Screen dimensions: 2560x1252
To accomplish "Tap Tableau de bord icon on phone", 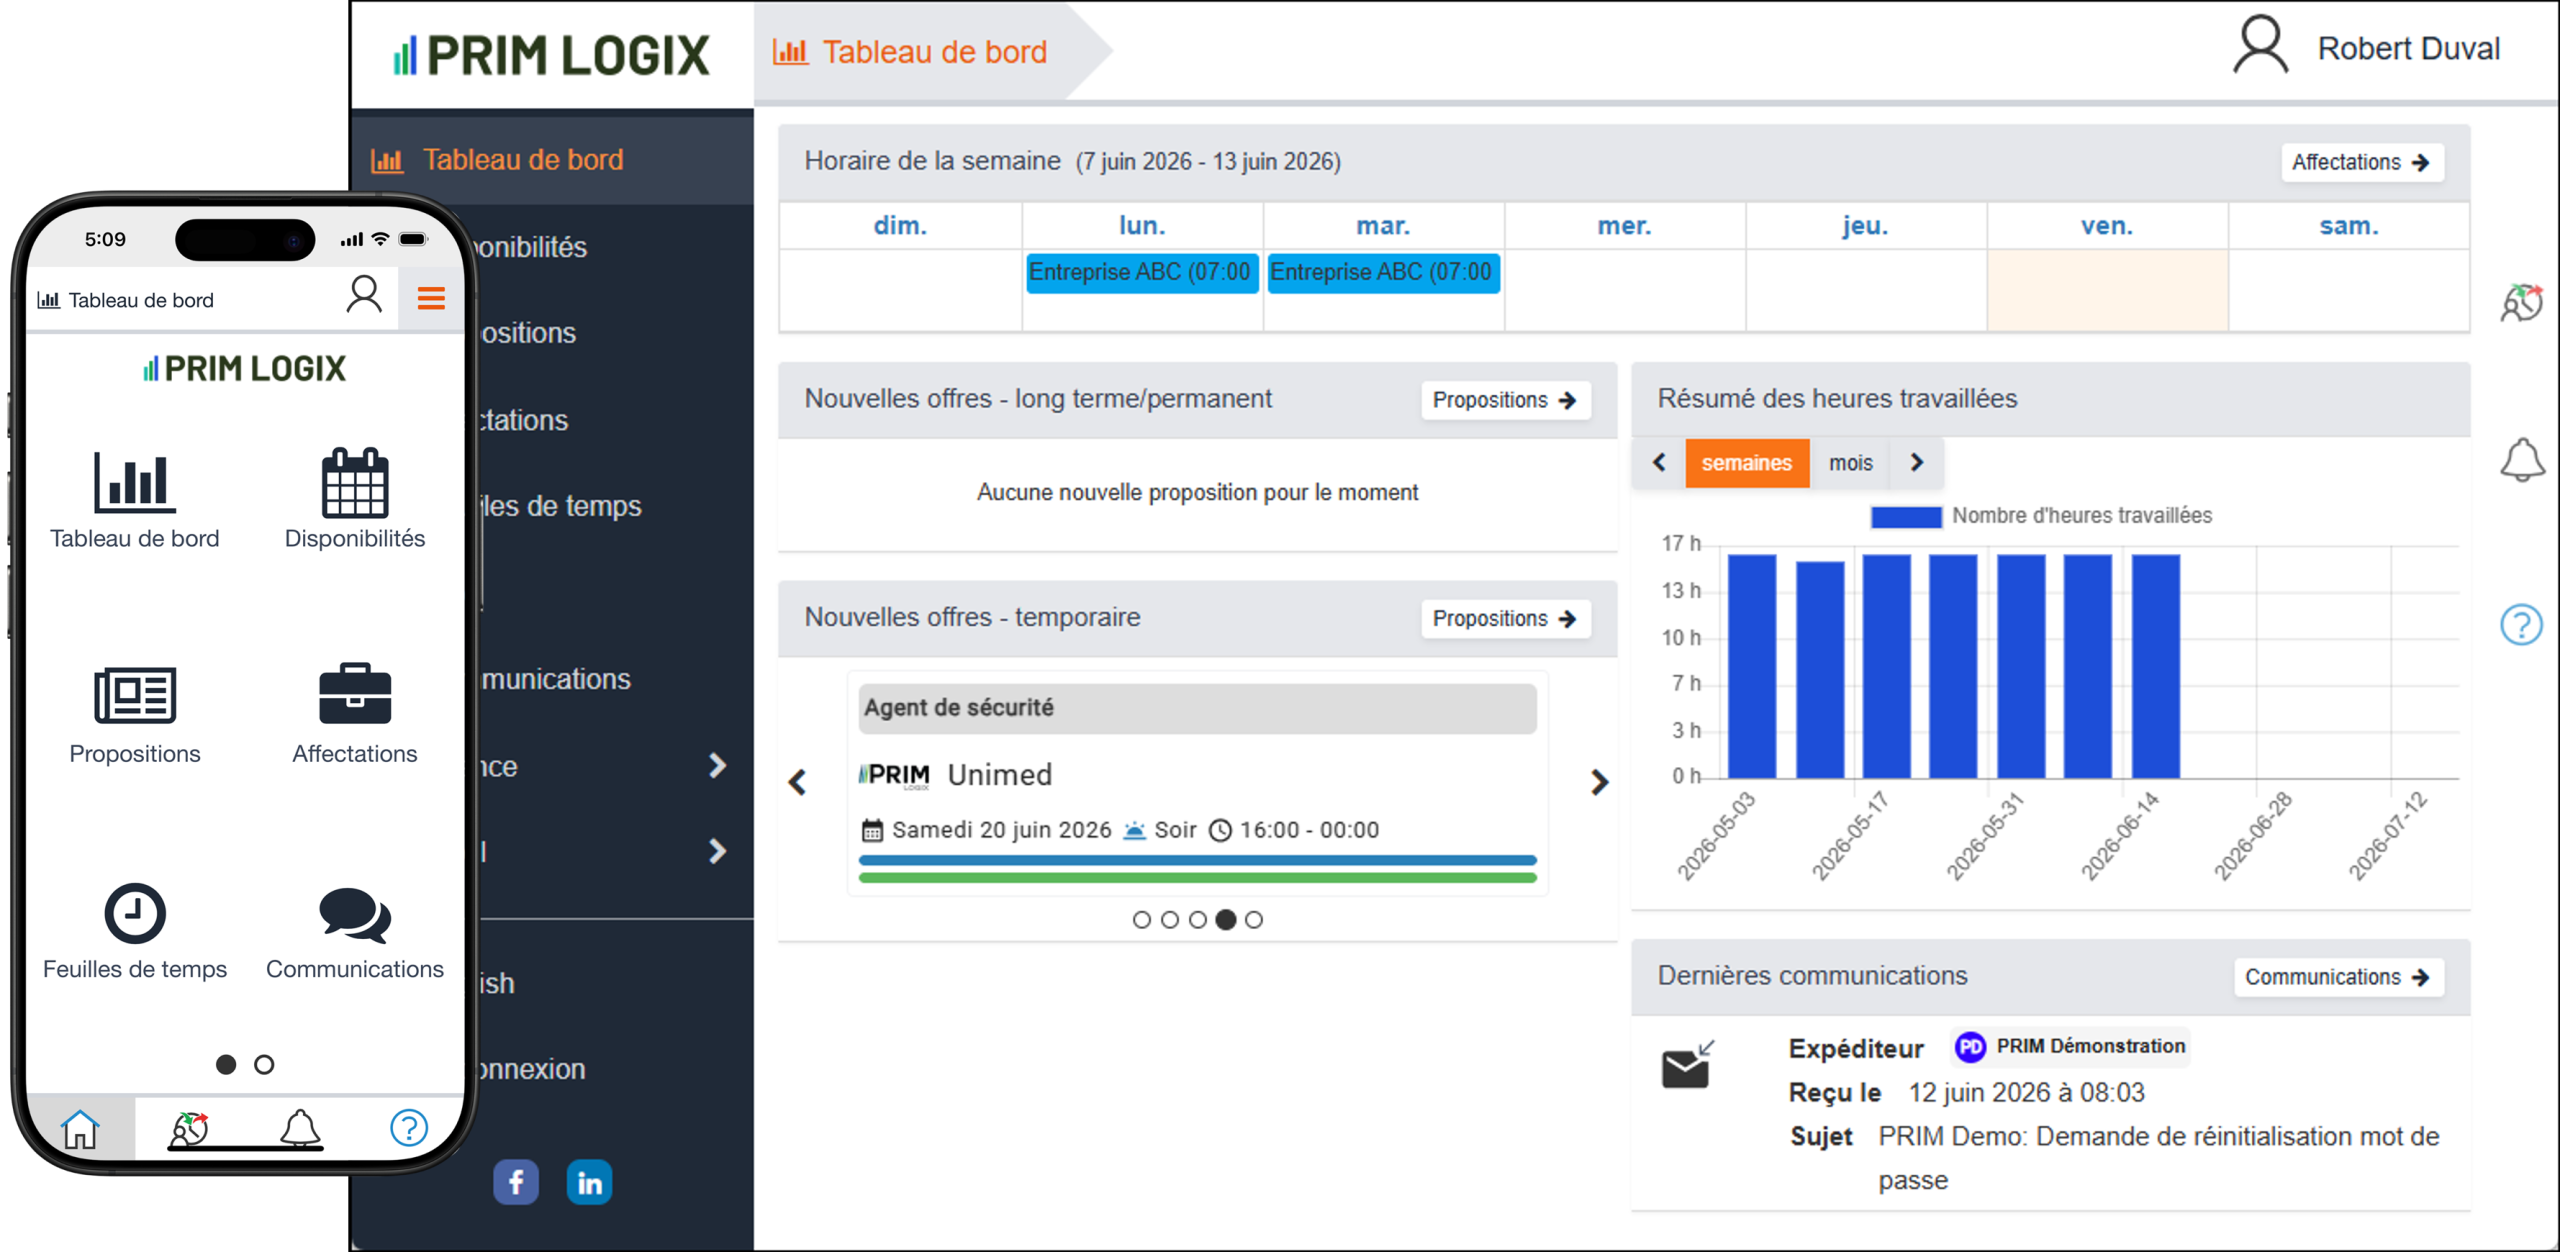I will [x=134, y=481].
